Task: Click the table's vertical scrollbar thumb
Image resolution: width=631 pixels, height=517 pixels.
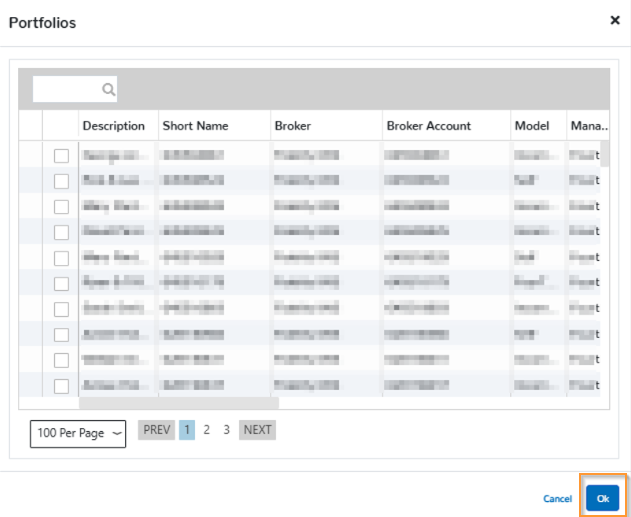Action: (605, 154)
